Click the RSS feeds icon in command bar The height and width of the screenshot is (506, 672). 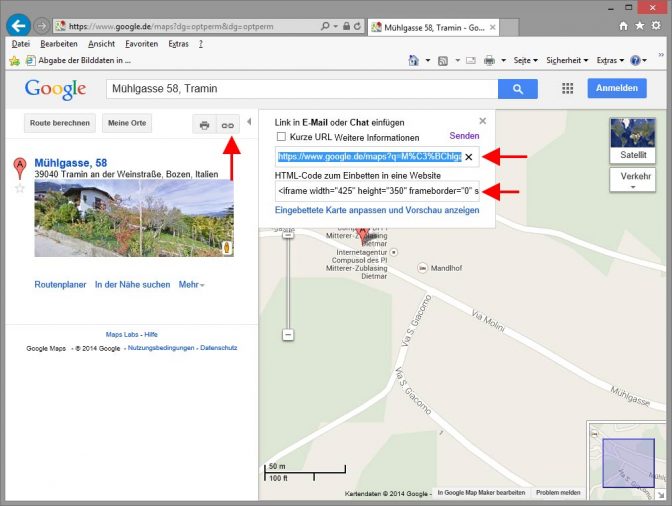pos(443,61)
